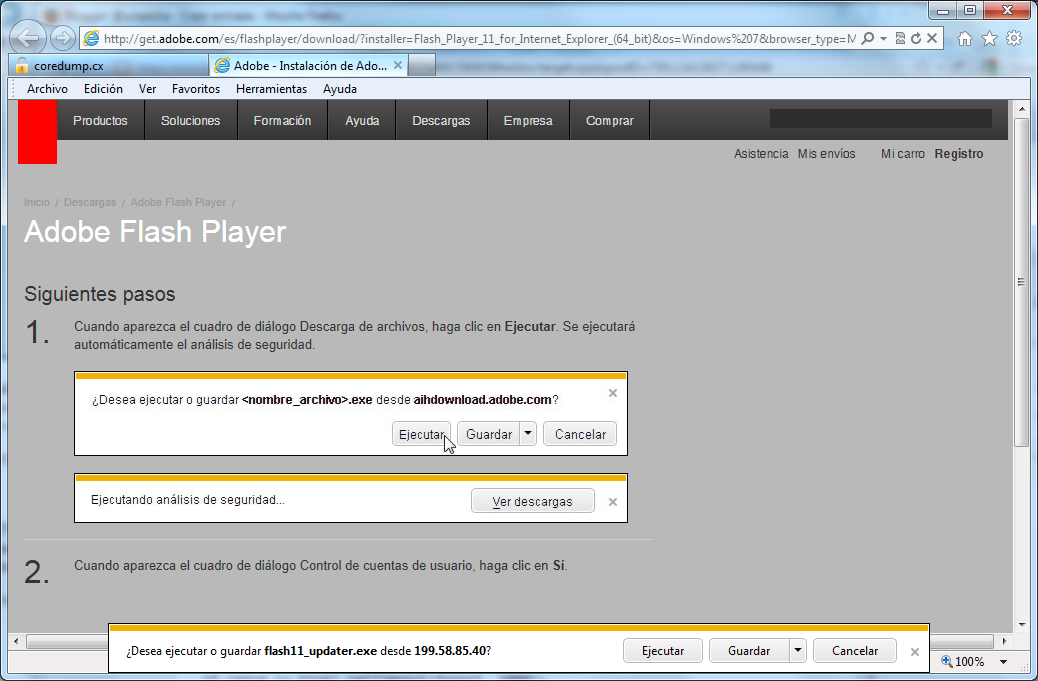The height and width of the screenshot is (681, 1038).
Task: Toggle Compatibility View icon in address bar
Action: click(900, 38)
